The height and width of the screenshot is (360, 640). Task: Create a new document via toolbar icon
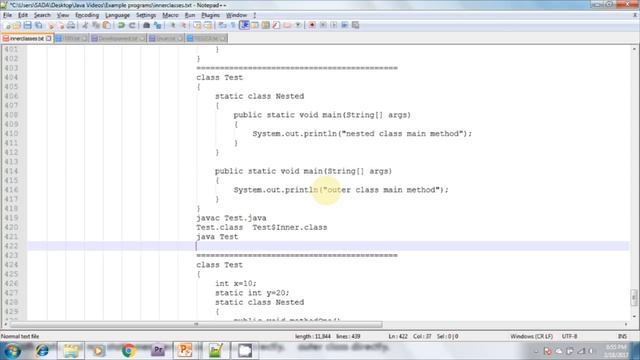tap(7, 25)
